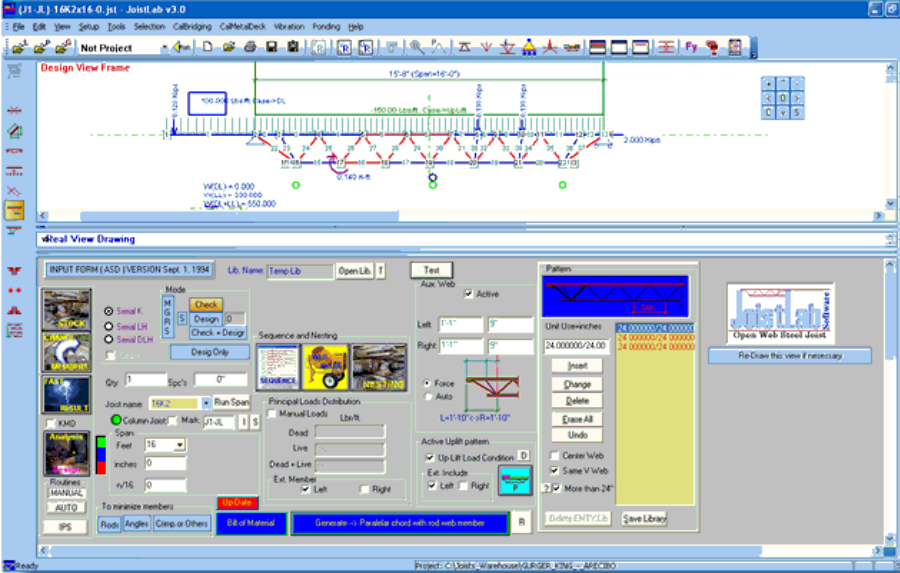Click the yellow back arrow Run icon
Screen dimensions: 900x573
[x=182, y=47]
